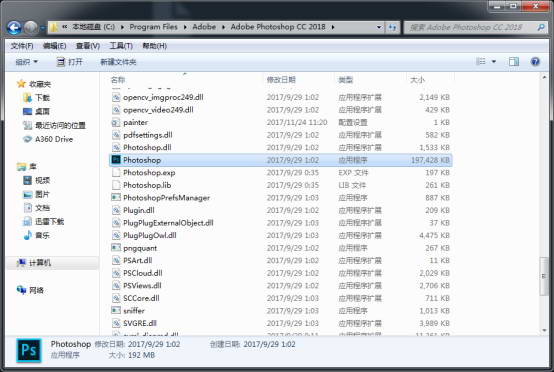Sort by Date modified (修改日期) column
This screenshot has height=372, width=554.
(281, 80)
